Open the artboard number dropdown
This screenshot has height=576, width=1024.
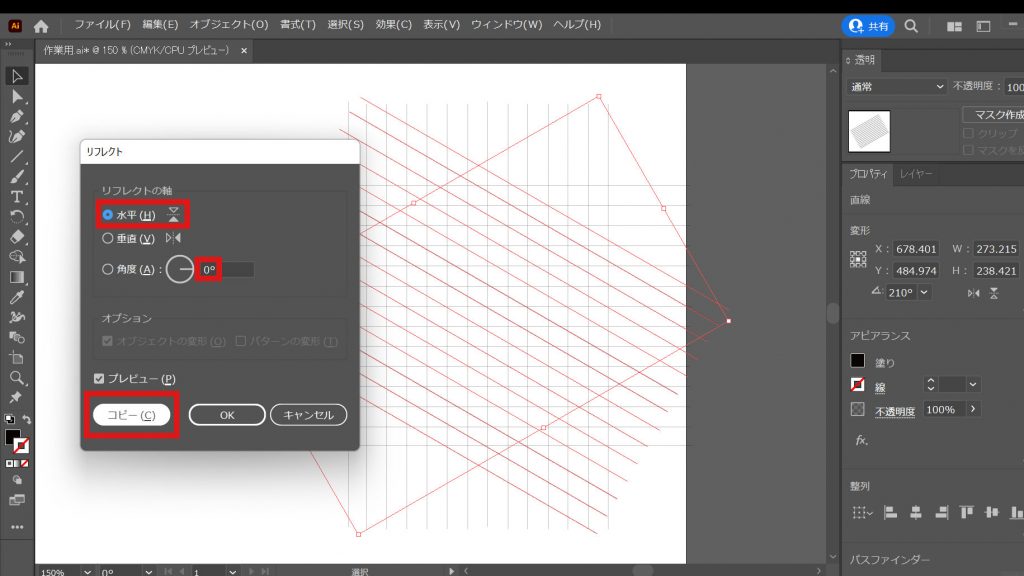pyautogui.click(x=232, y=572)
